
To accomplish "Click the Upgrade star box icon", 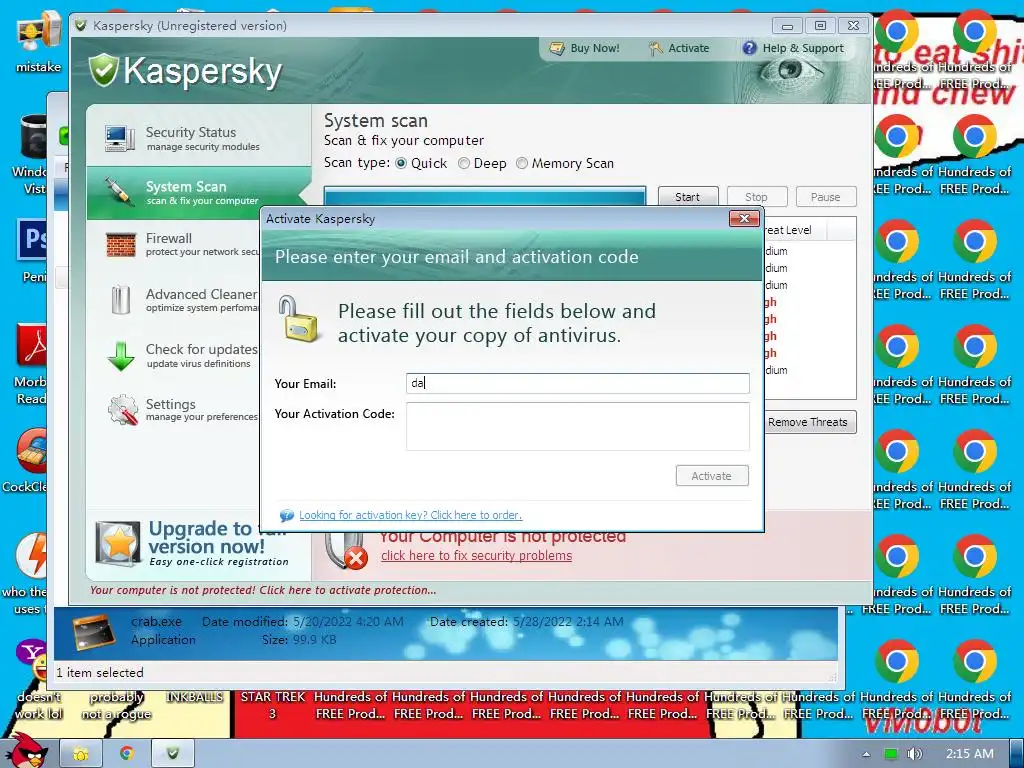I will click(118, 543).
